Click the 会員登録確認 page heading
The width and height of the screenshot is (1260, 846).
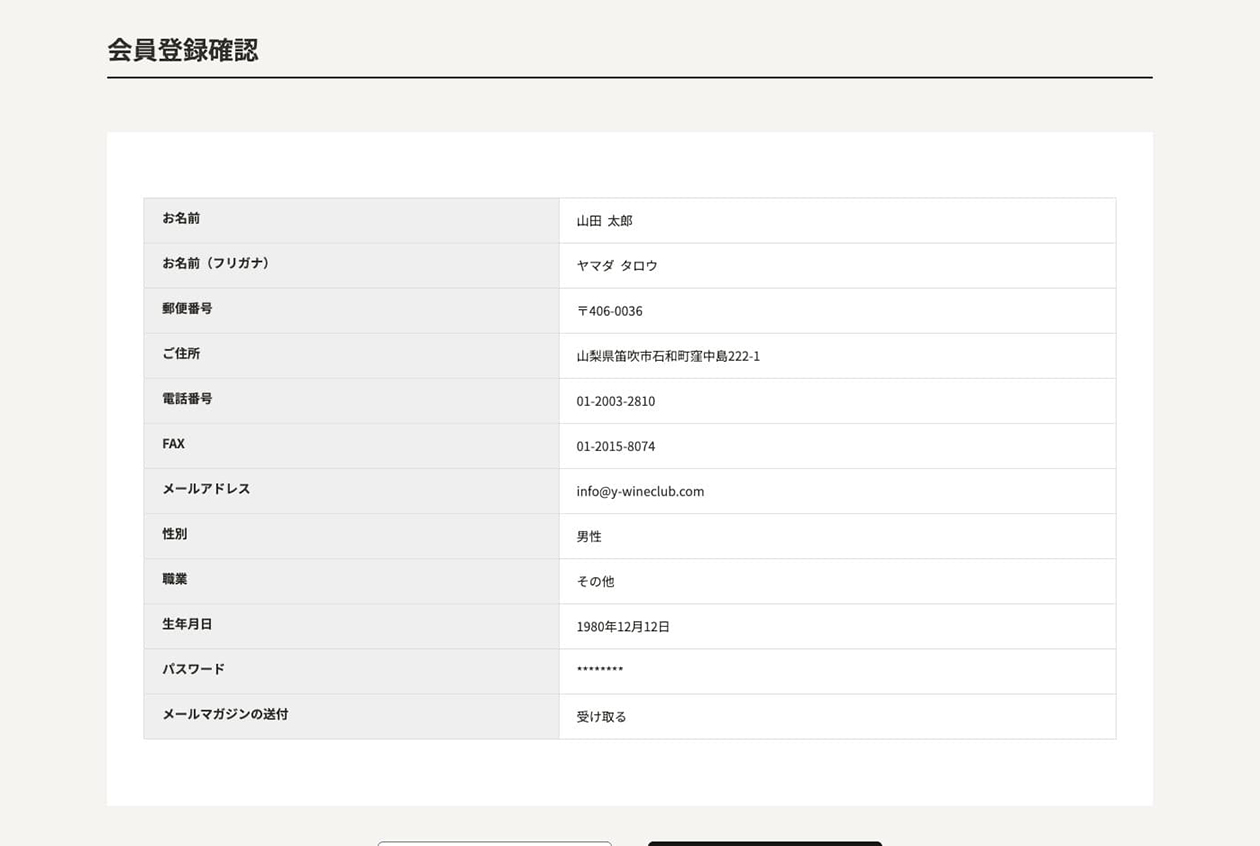[x=183, y=50]
